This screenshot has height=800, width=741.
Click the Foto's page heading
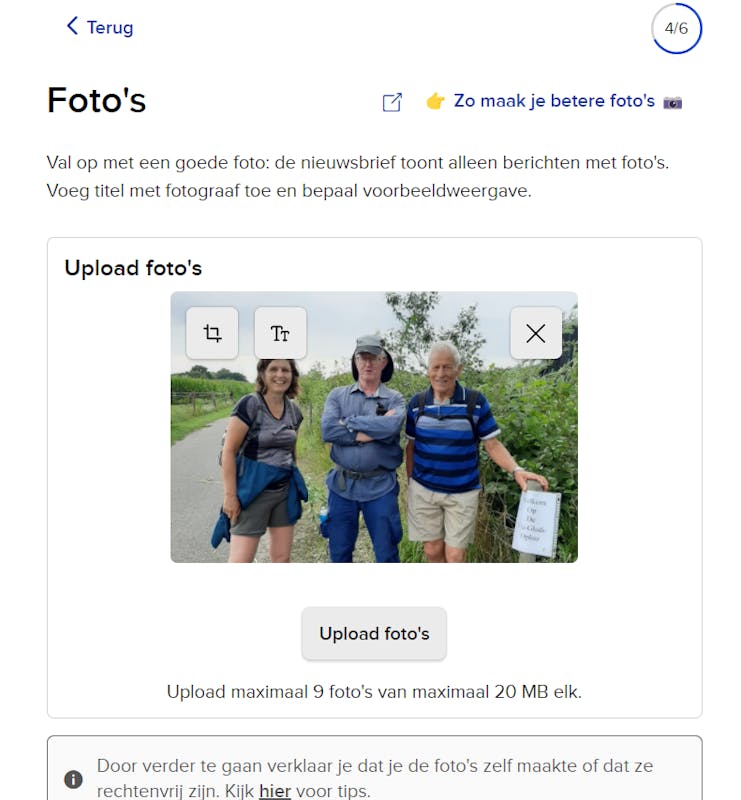tap(97, 101)
